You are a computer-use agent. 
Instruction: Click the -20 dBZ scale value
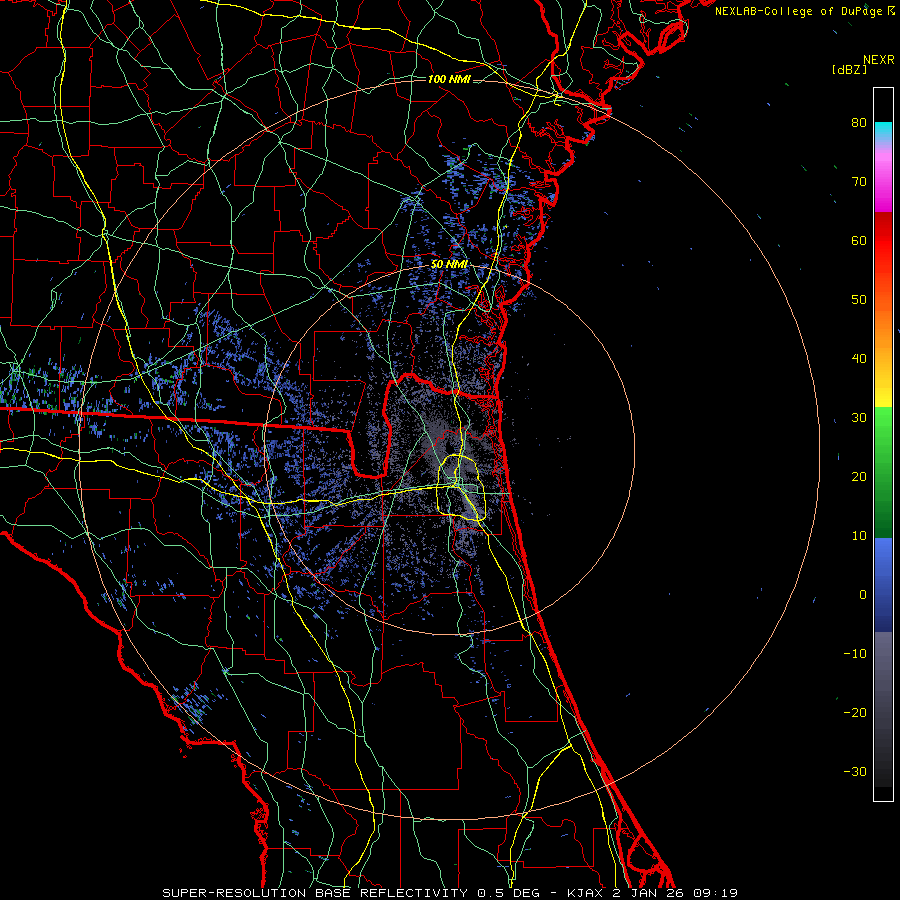tap(855, 713)
